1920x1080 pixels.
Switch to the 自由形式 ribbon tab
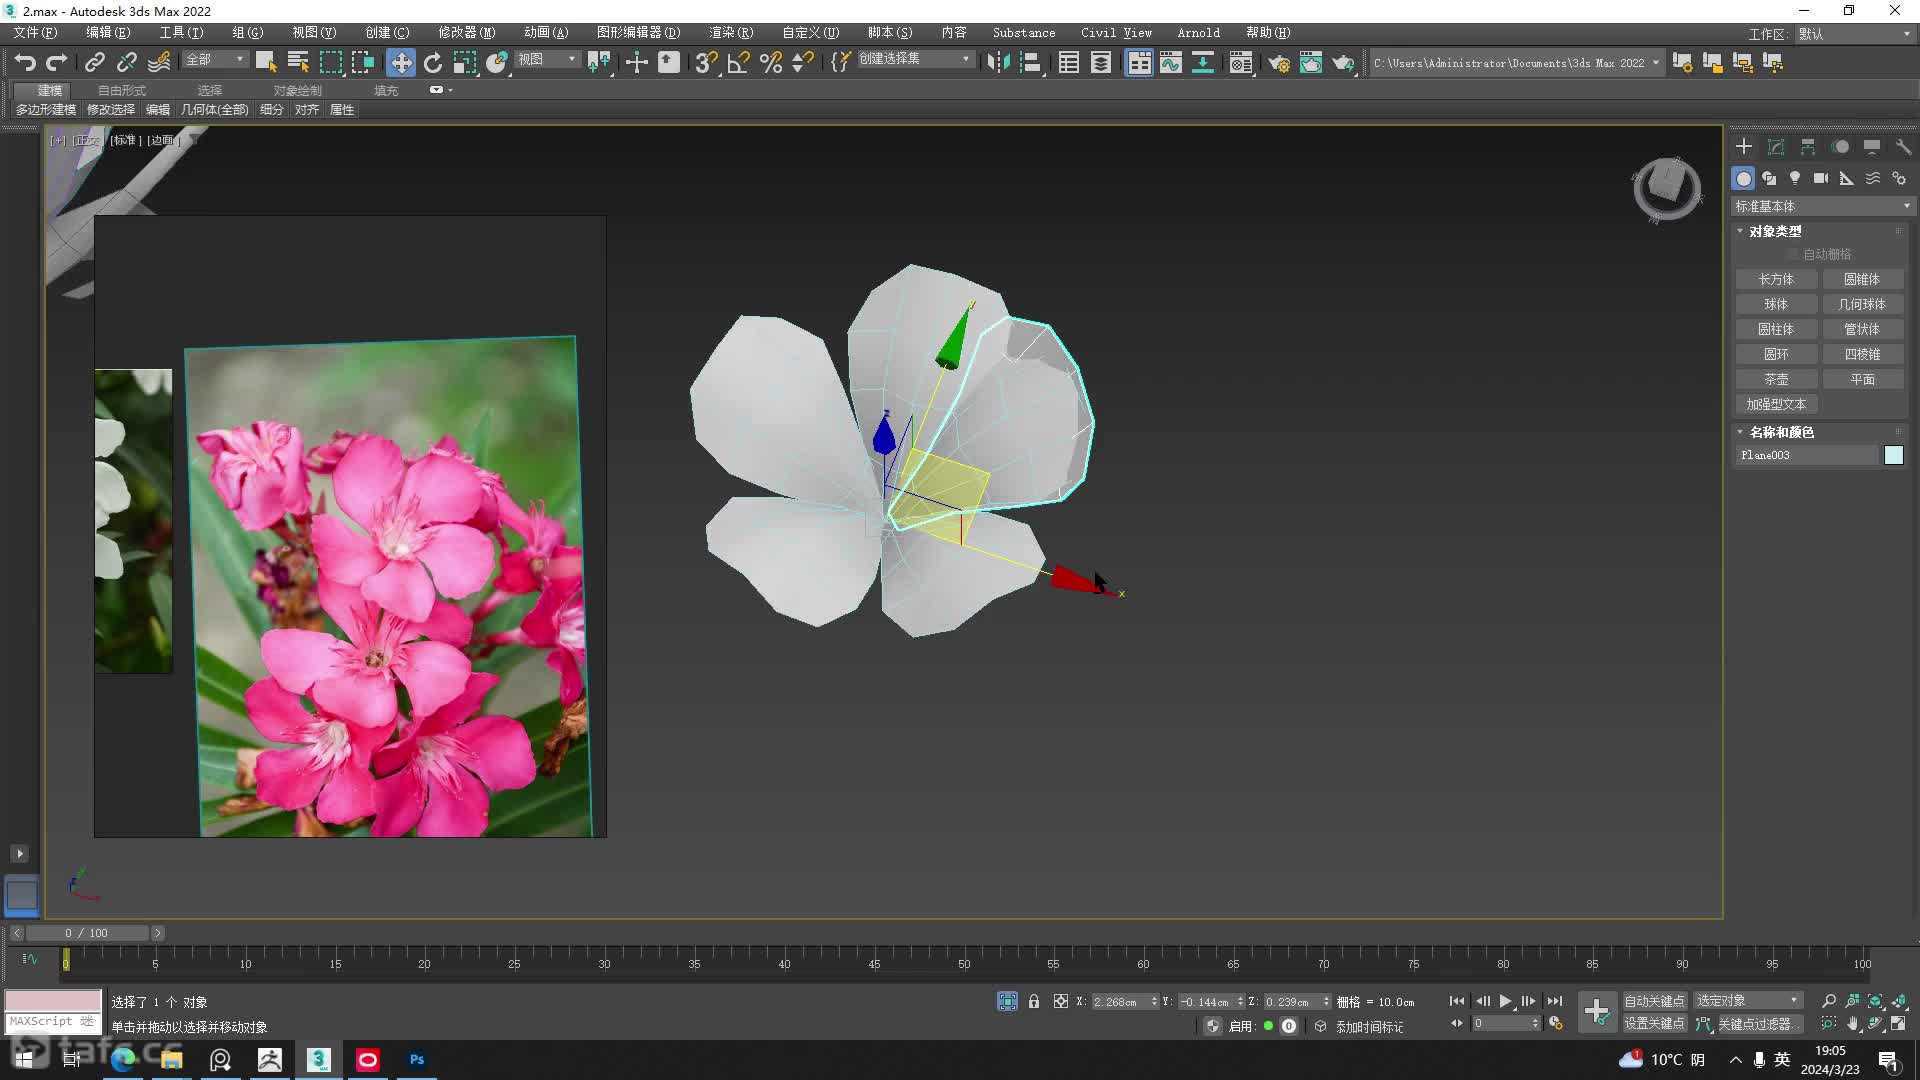pyautogui.click(x=122, y=90)
